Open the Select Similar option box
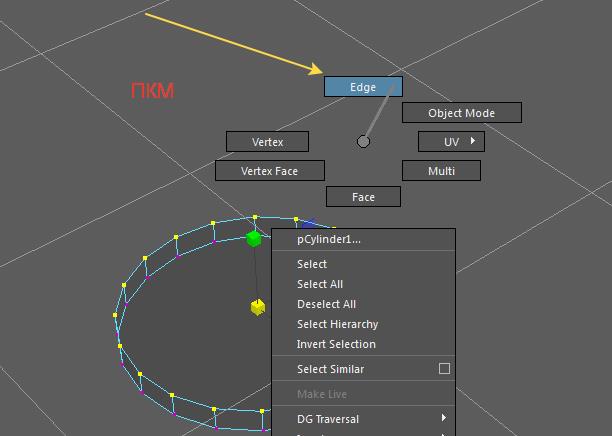This screenshot has width=612, height=436. coord(444,369)
